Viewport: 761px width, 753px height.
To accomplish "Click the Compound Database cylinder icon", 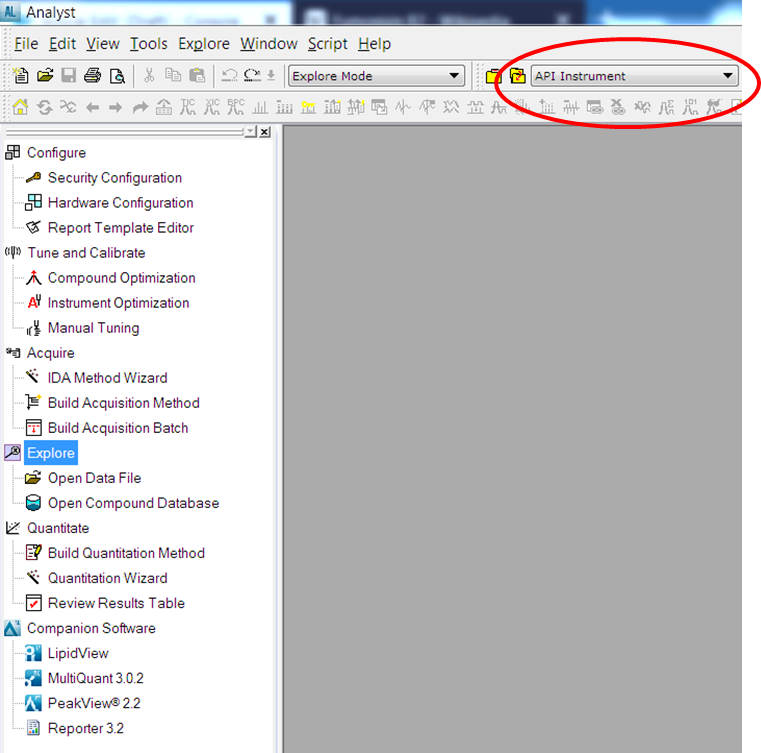I will 33,503.
